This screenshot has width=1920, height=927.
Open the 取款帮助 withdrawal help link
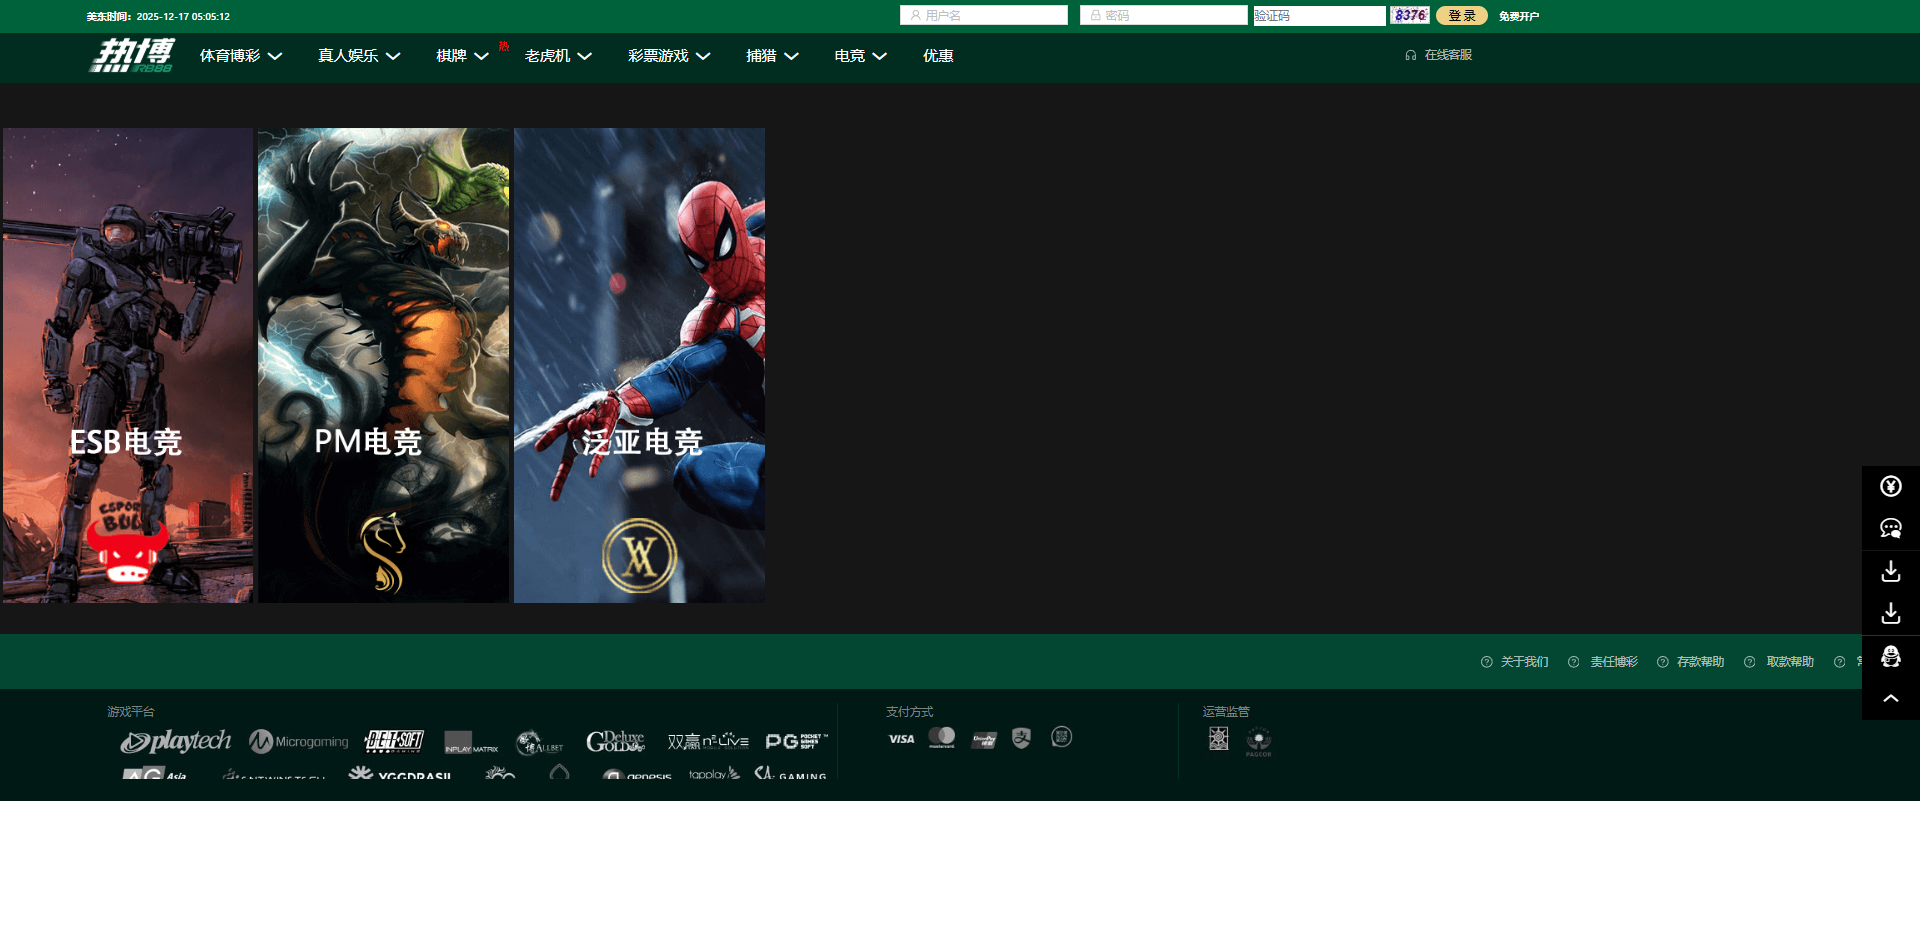1790,662
